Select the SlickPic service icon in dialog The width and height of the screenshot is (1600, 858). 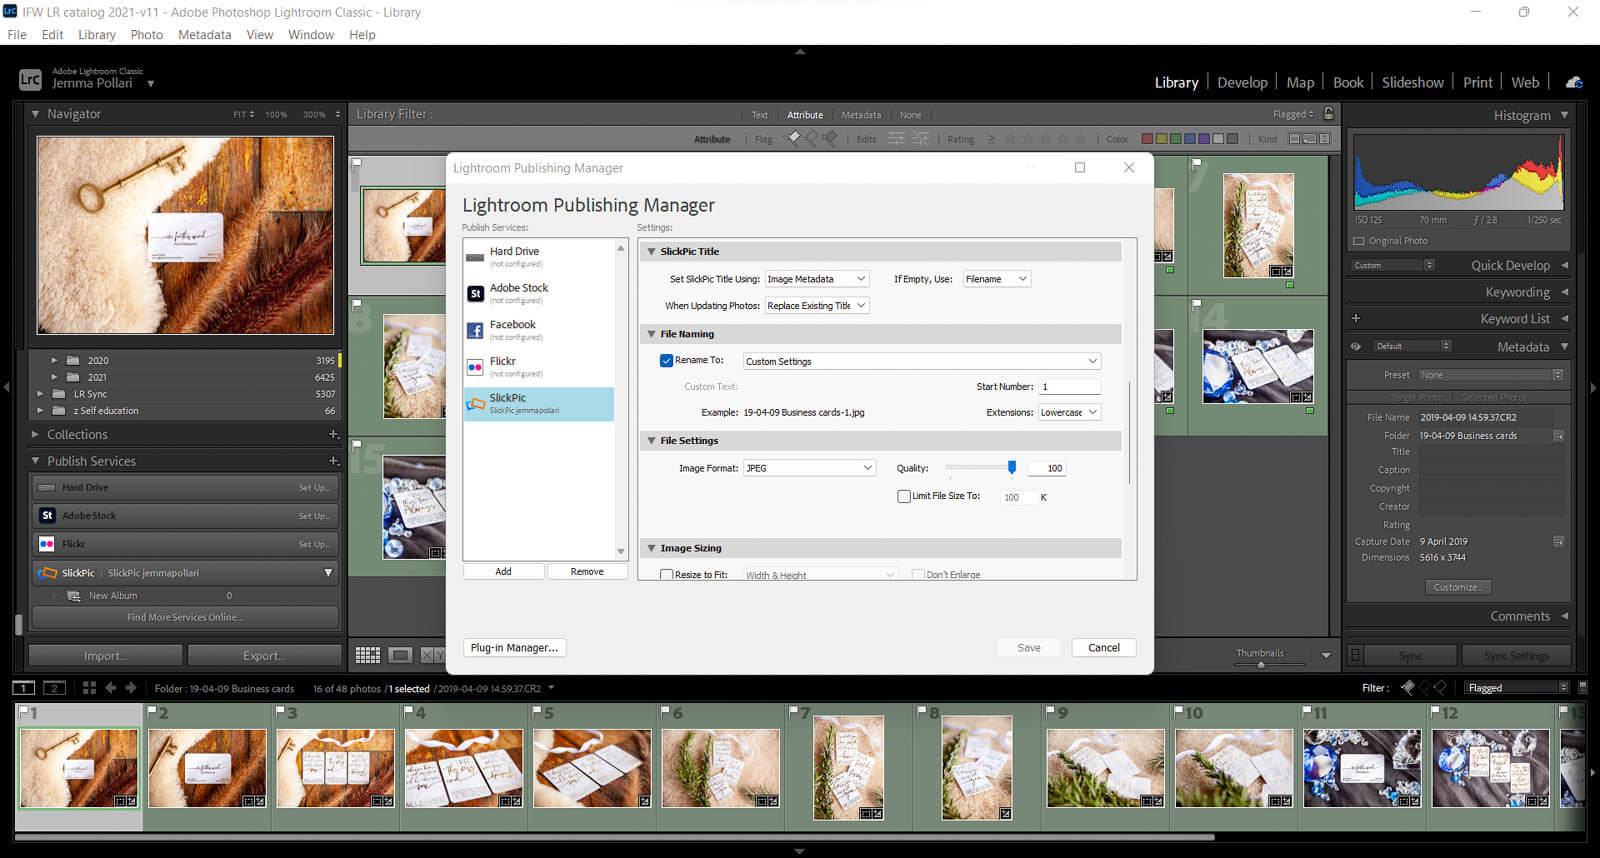click(x=476, y=404)
